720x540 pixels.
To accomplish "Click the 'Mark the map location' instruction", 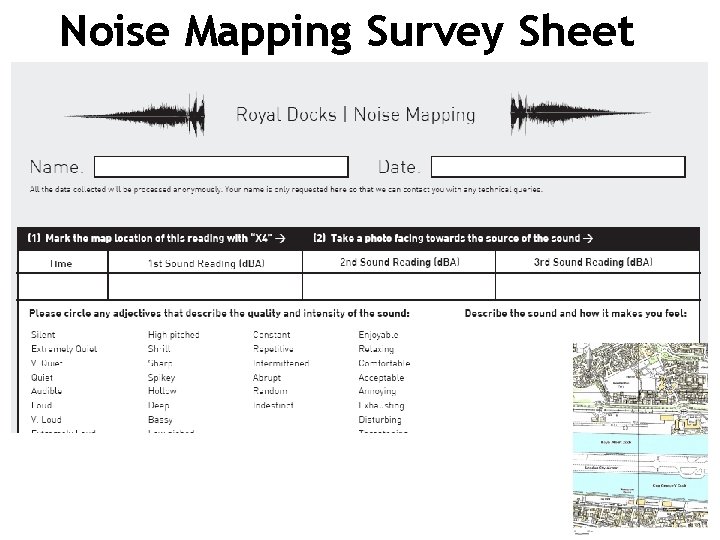I will pyautogui.click(x=157, y=238).
